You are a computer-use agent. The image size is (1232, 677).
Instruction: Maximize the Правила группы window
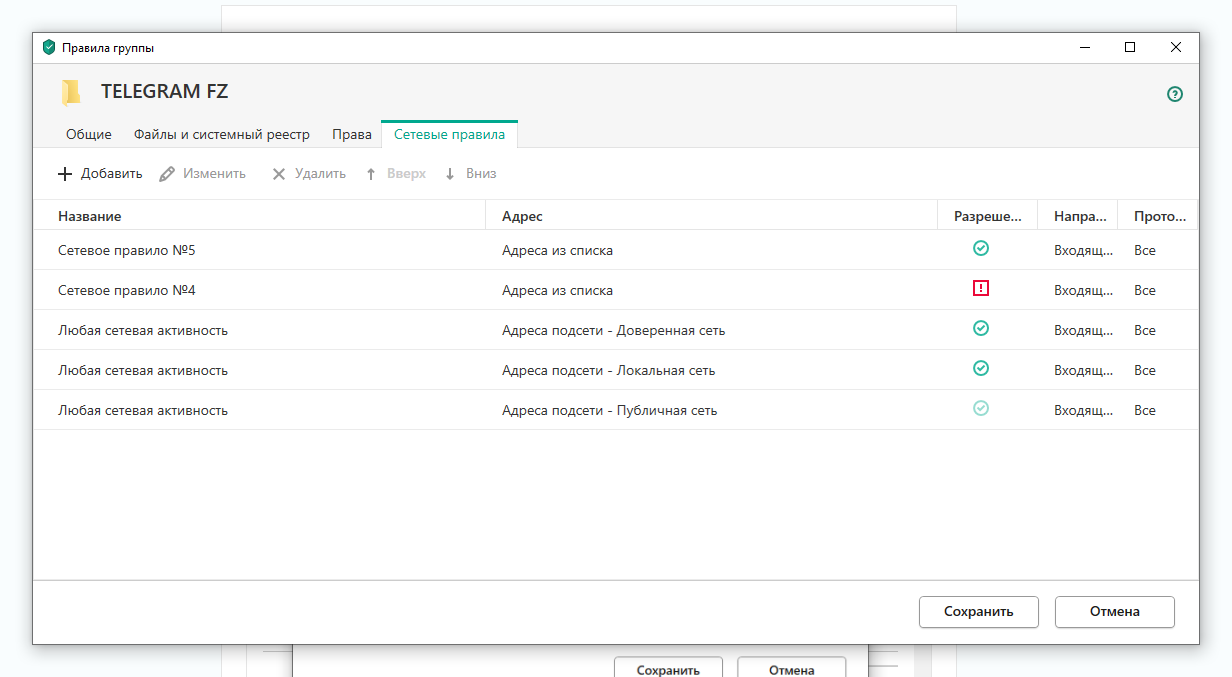click(x=1130, y=47)
